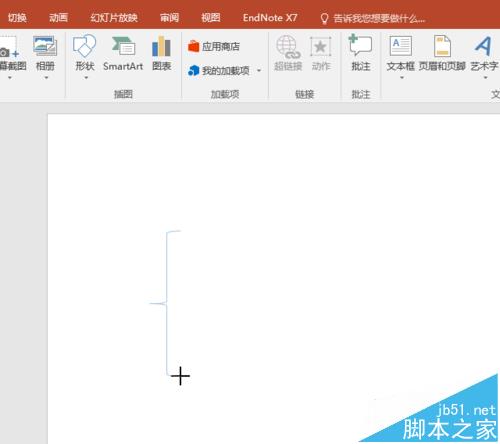Expand the 艺术字 dropdown arrow
Screen dimensions: 500x444
click(x=485, y=78)
